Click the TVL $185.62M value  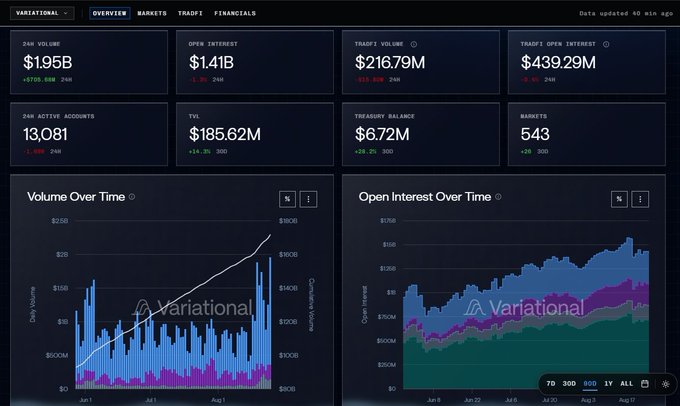(x=225, y=134)
